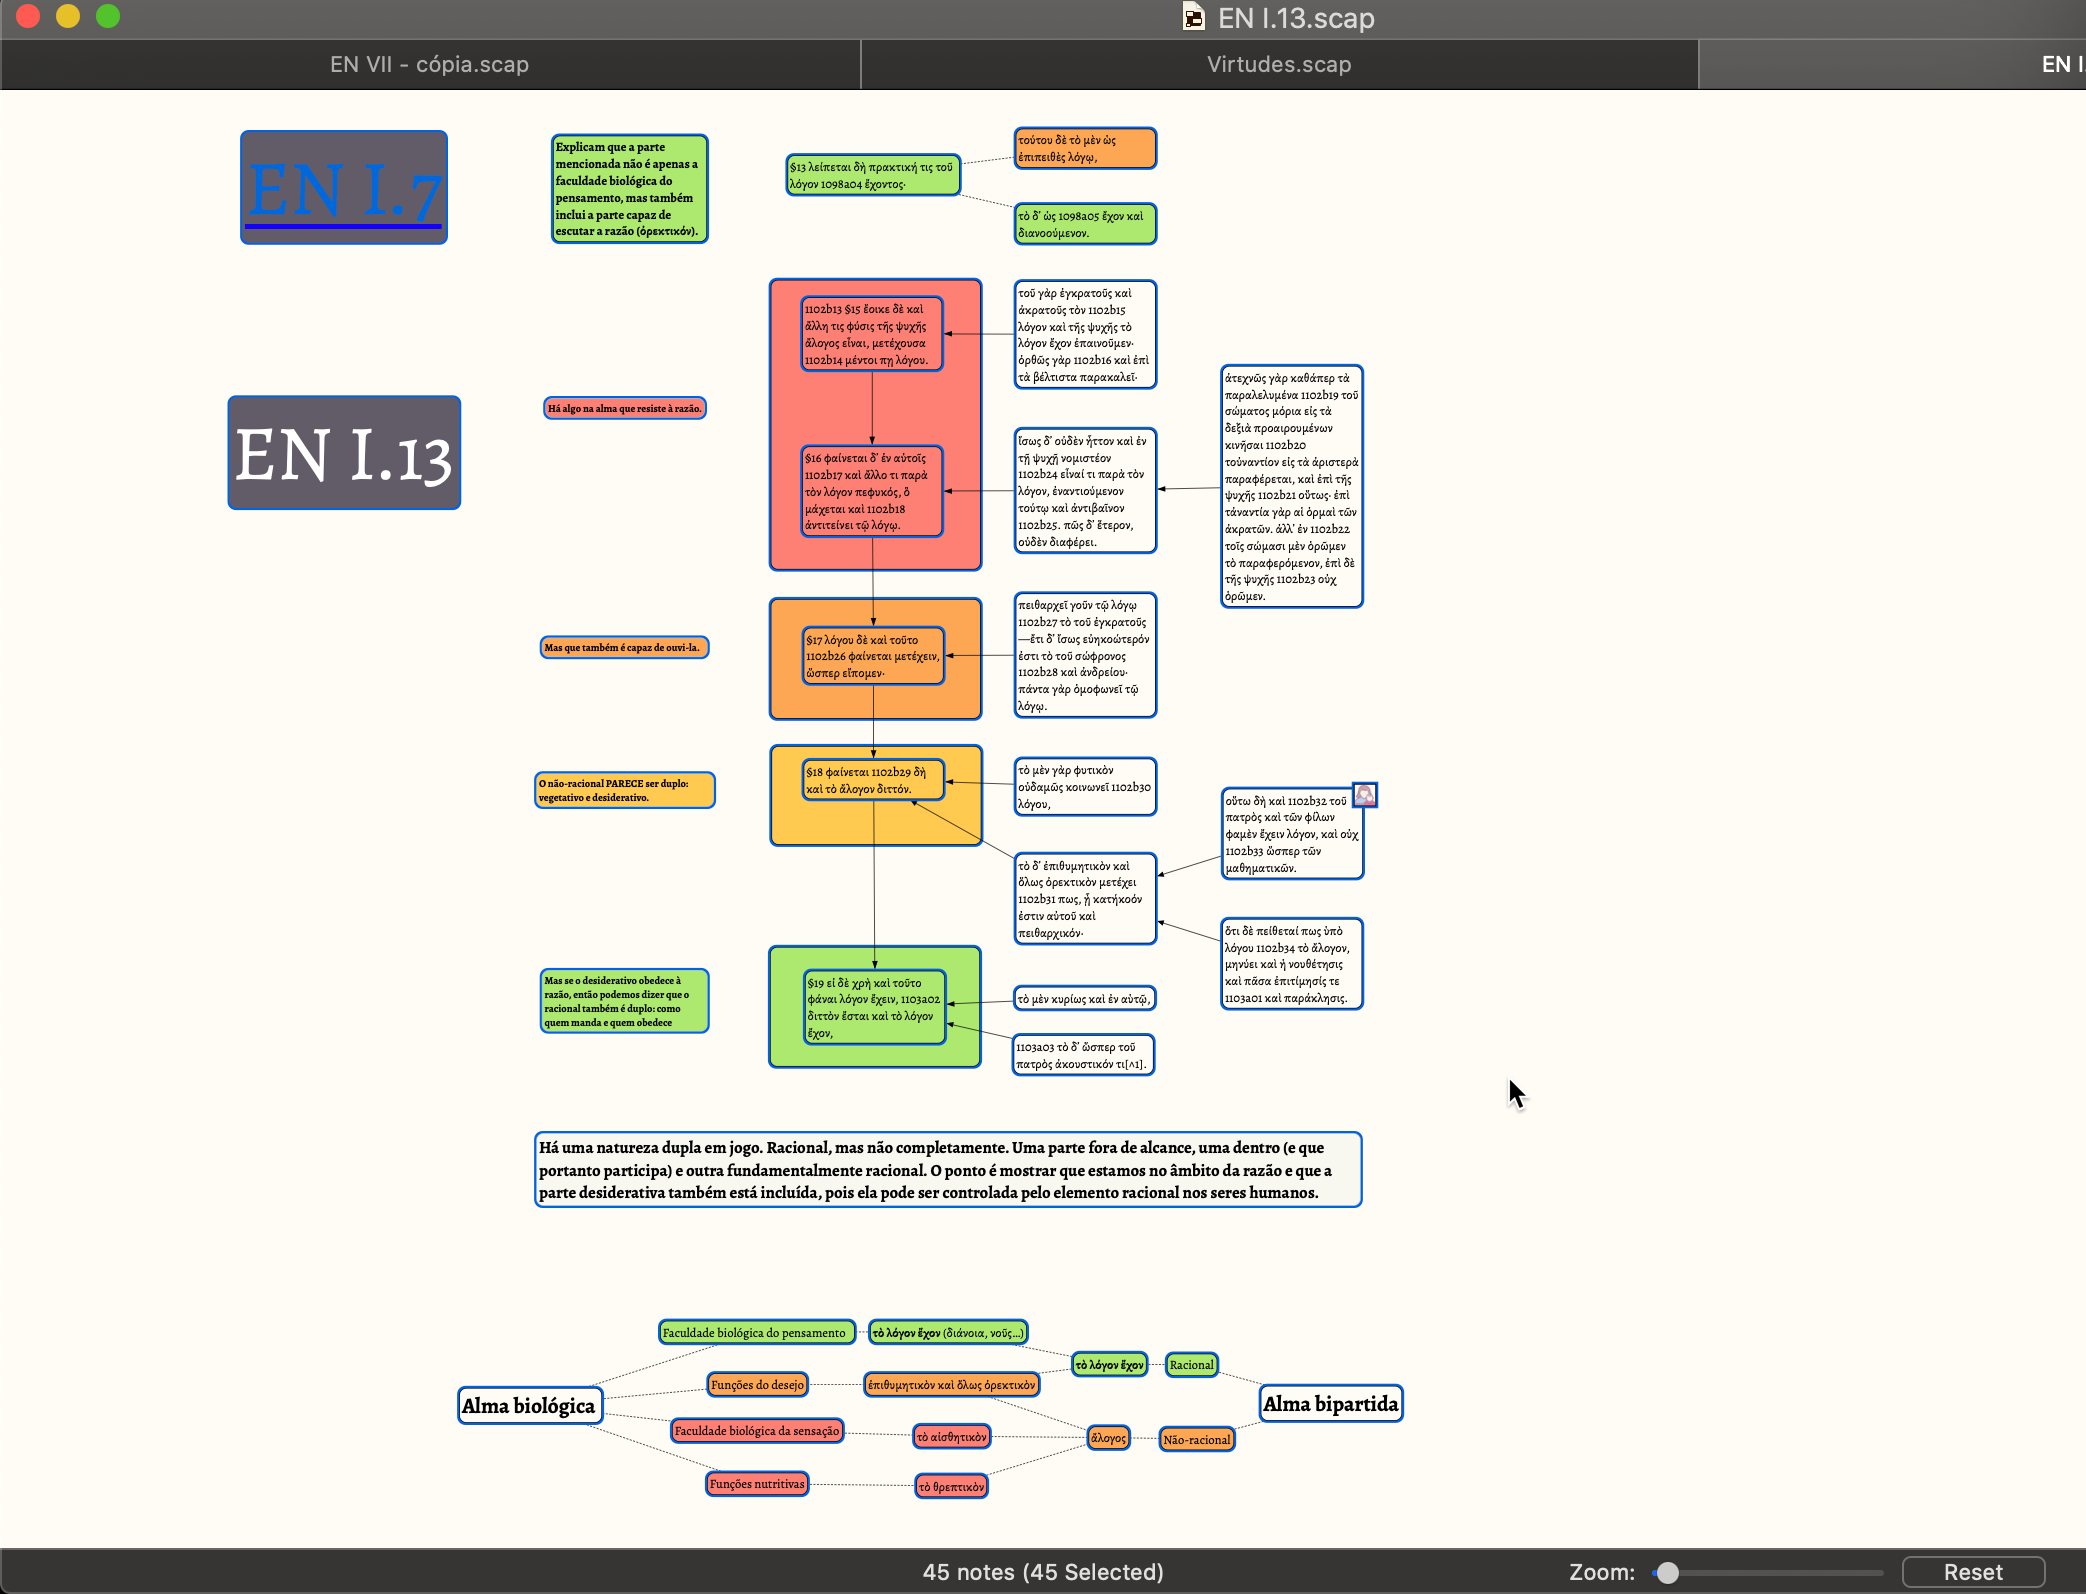
Task: Select the 'Alma biológica' note
Action: [x=530, y=1405]
